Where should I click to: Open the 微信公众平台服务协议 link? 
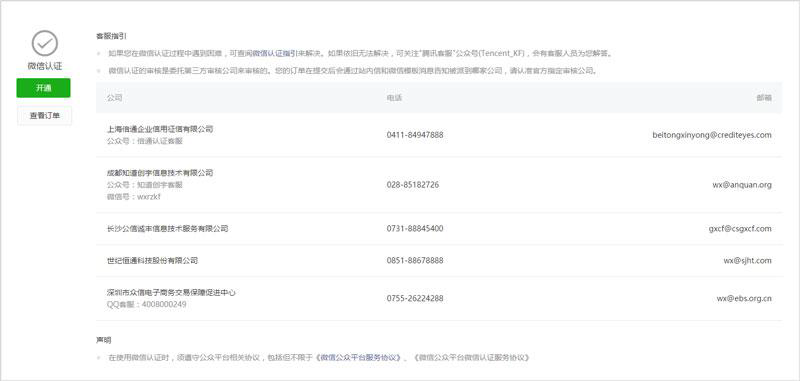click(x=359, y=358)
